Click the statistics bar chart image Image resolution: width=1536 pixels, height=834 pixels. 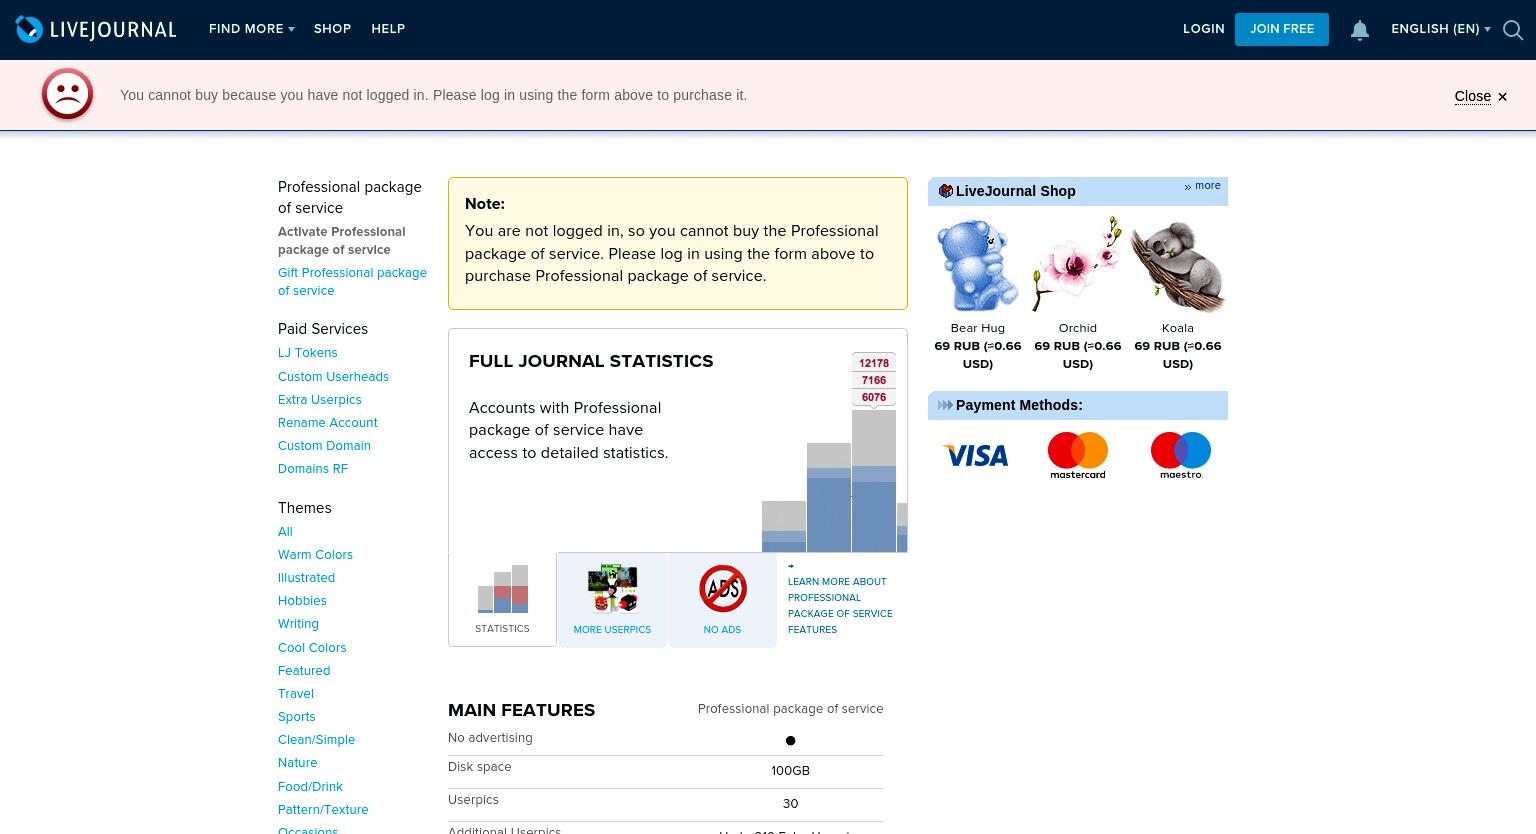(x=834, y=451)
